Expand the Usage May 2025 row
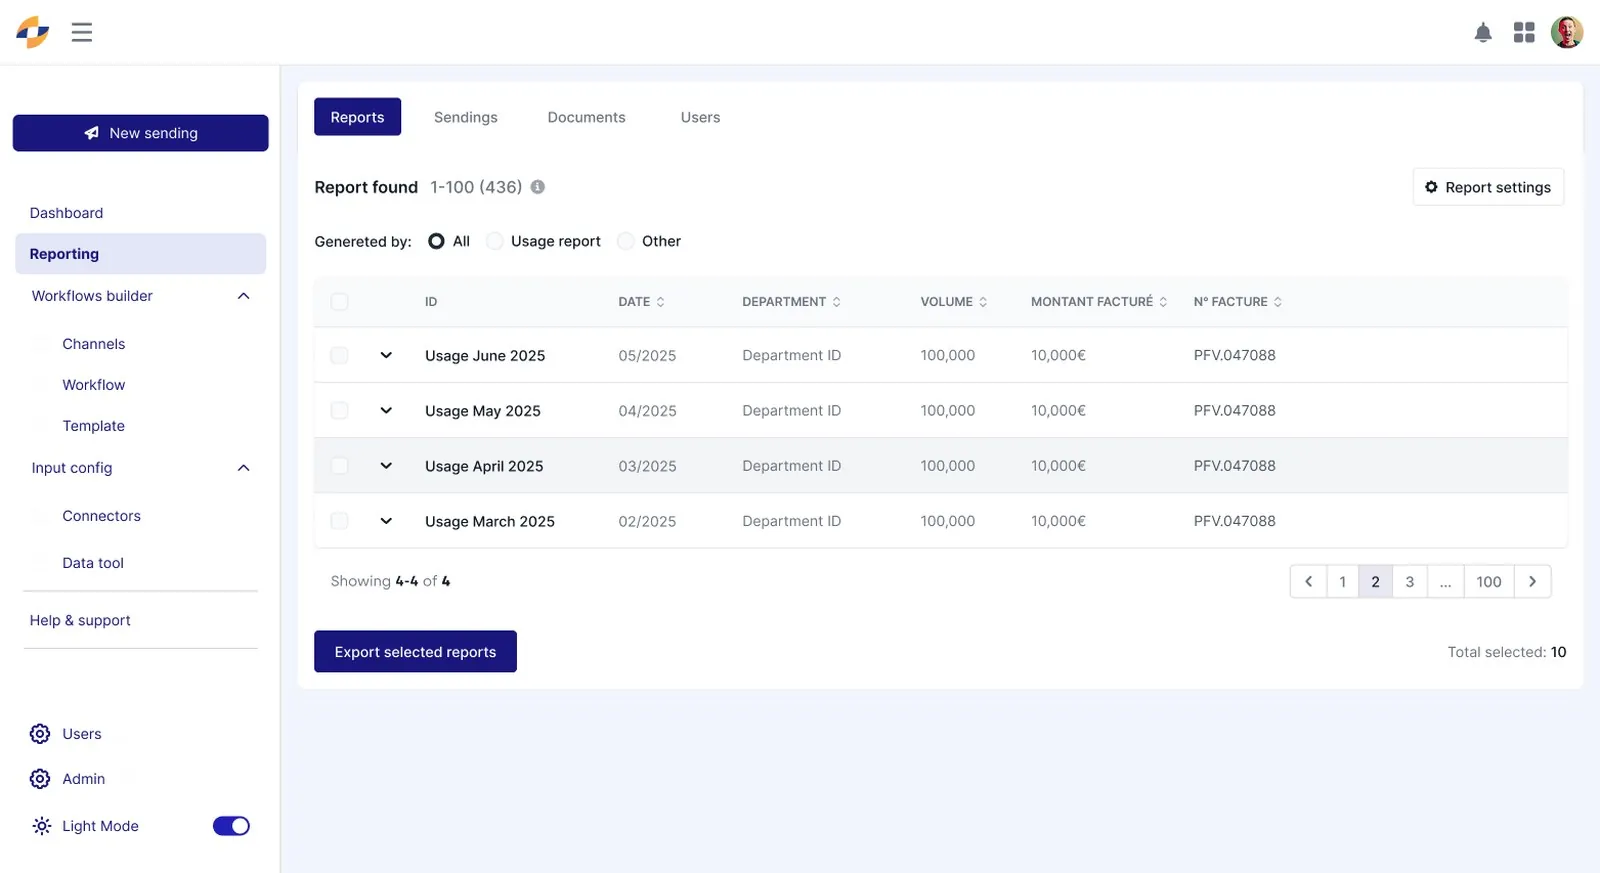Screen dimensions: 1600x873 pyautogui.click(x=386, y=410)
